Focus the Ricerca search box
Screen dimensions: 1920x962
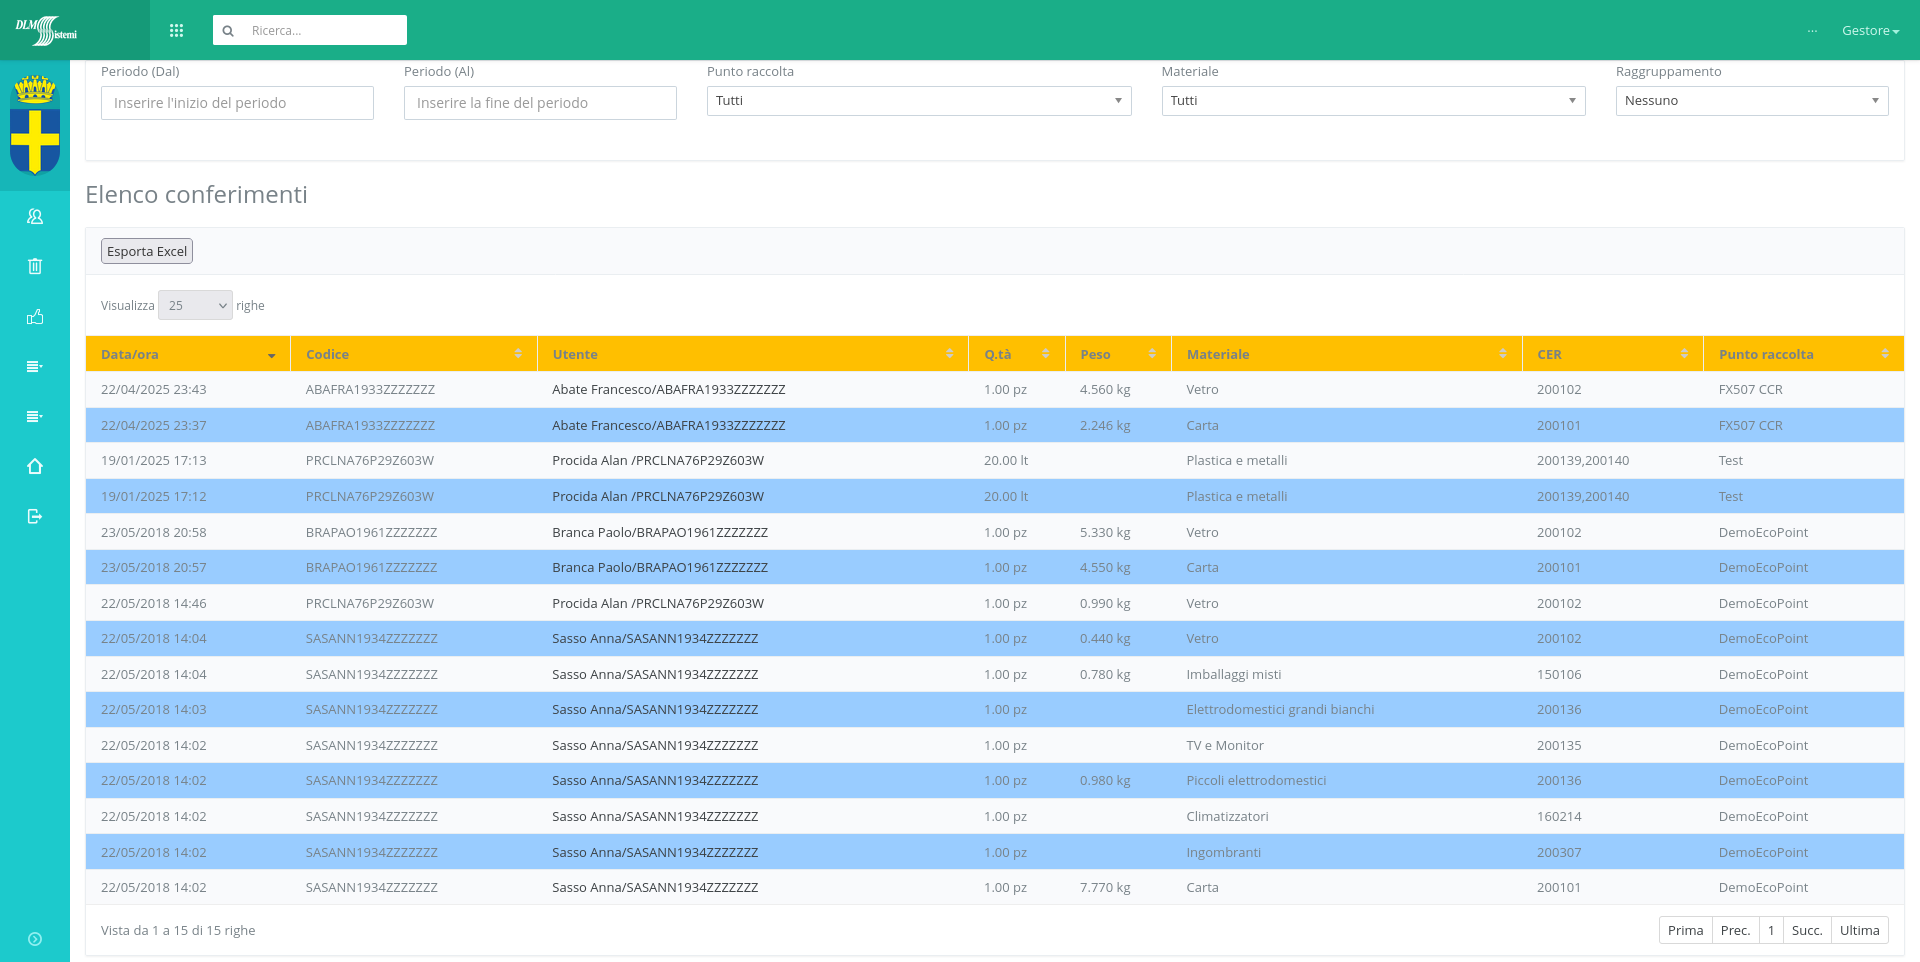(x=322, y=31)
